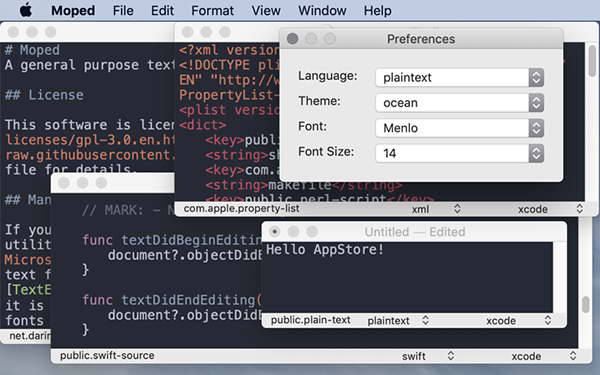This screenshot has width=600, height=375.
Task: Open the Theme dropdown showing ocean
Action: [459, 103]
